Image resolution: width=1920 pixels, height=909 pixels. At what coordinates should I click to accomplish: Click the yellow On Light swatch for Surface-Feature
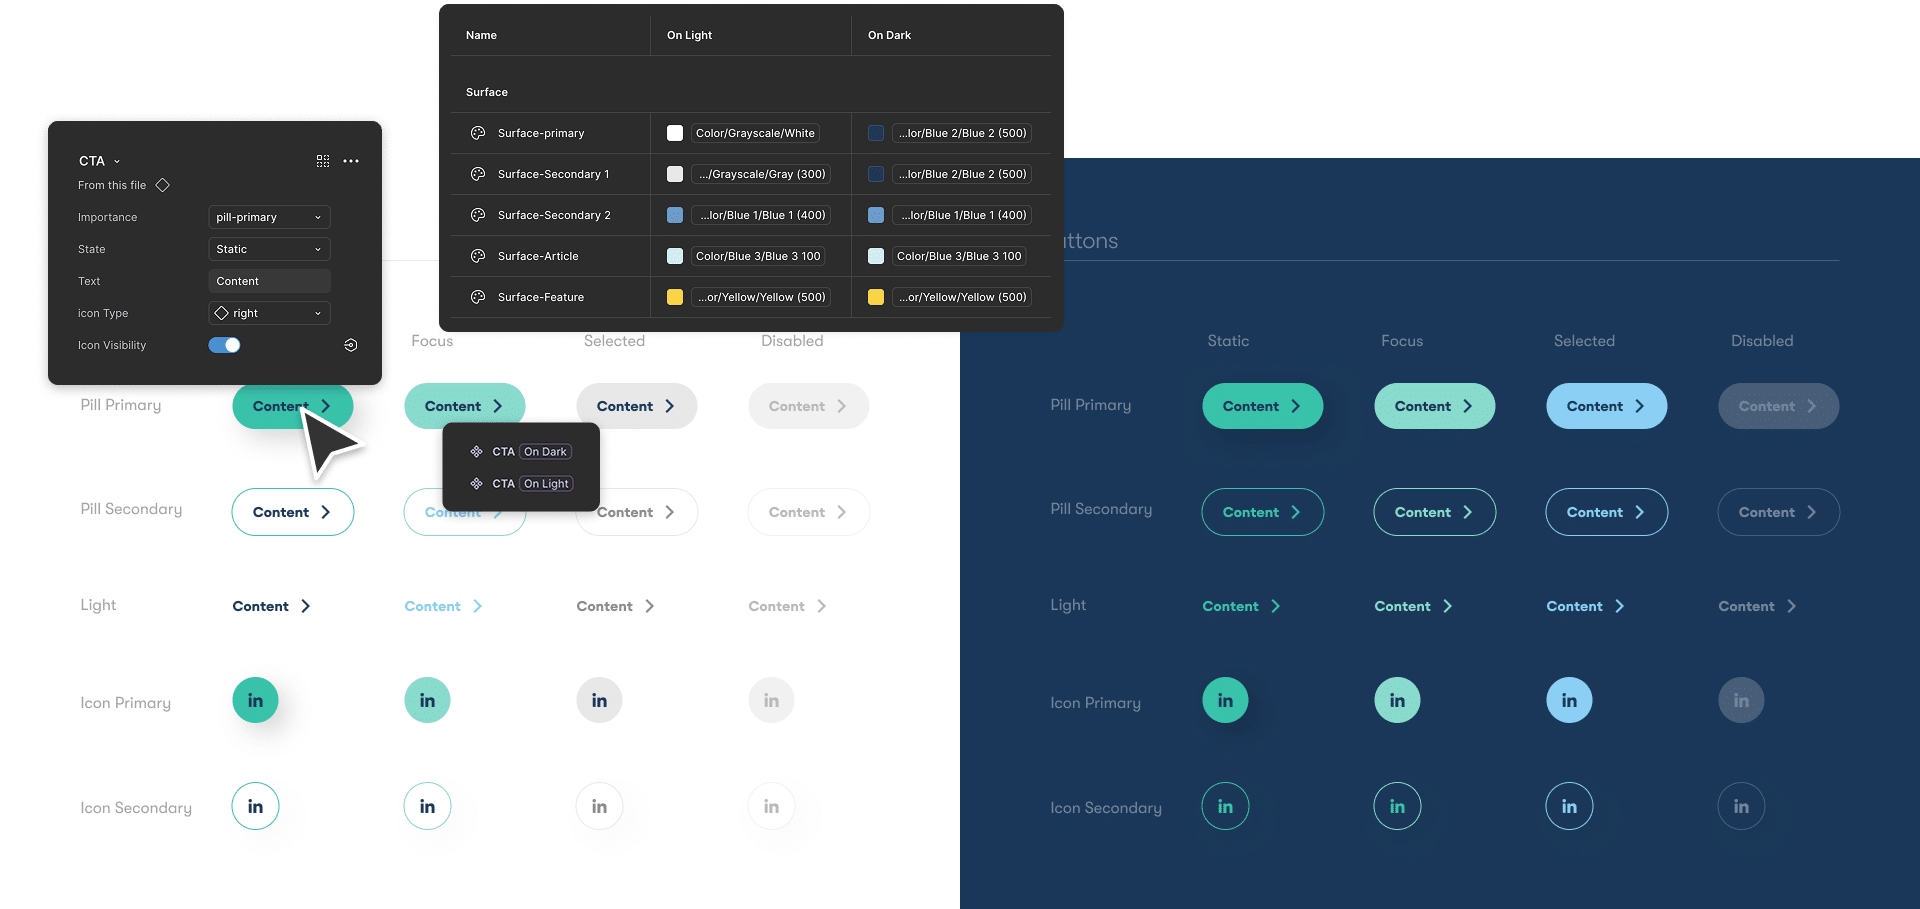pos(675,297)
